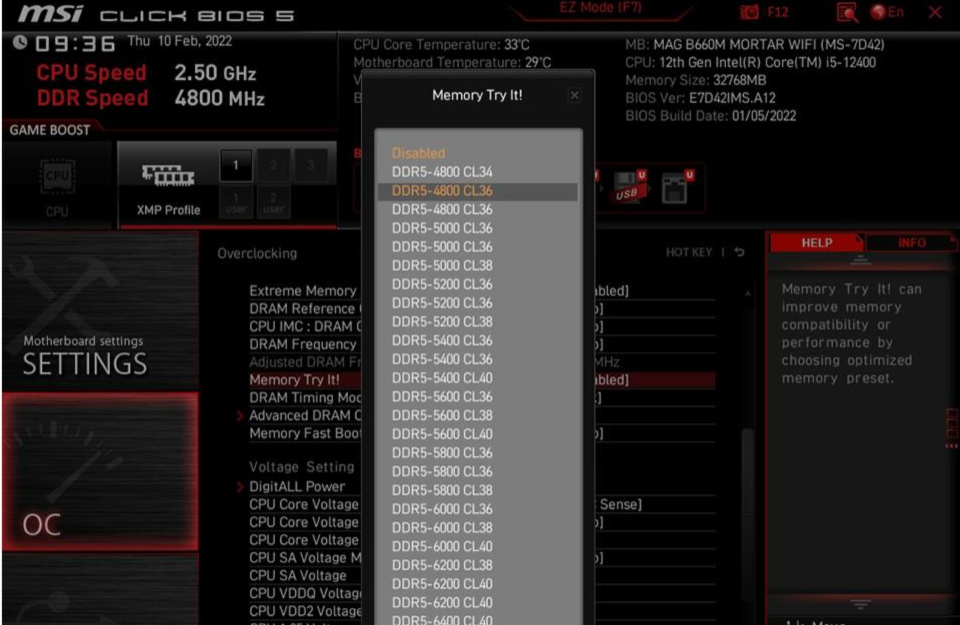Screen dimensions: 960x625
Task: Open the DRAM Timing Mode setting
Action: click(x=481, y=397)
